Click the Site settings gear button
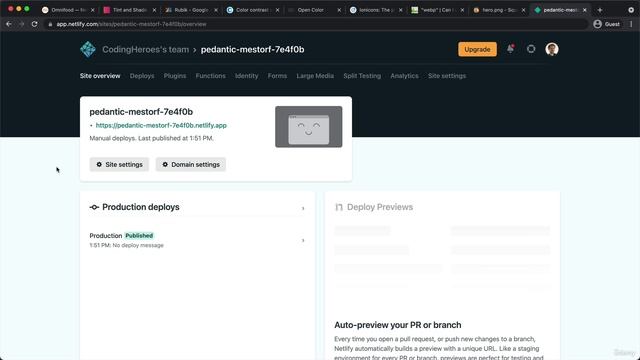The width and height of the screenshot is (640, 360). [119, 164]
